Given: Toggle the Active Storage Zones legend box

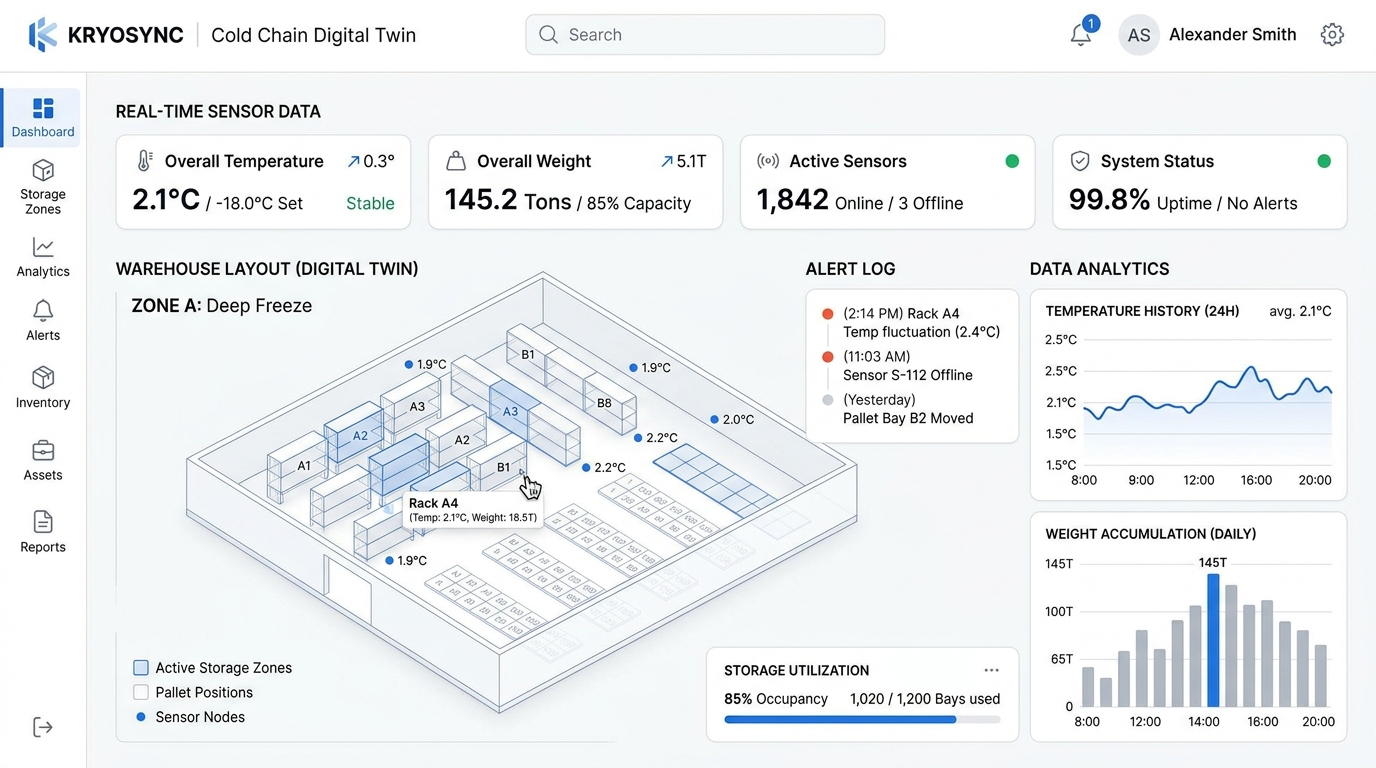Looking at the screenshot, I should coord(141,668).
